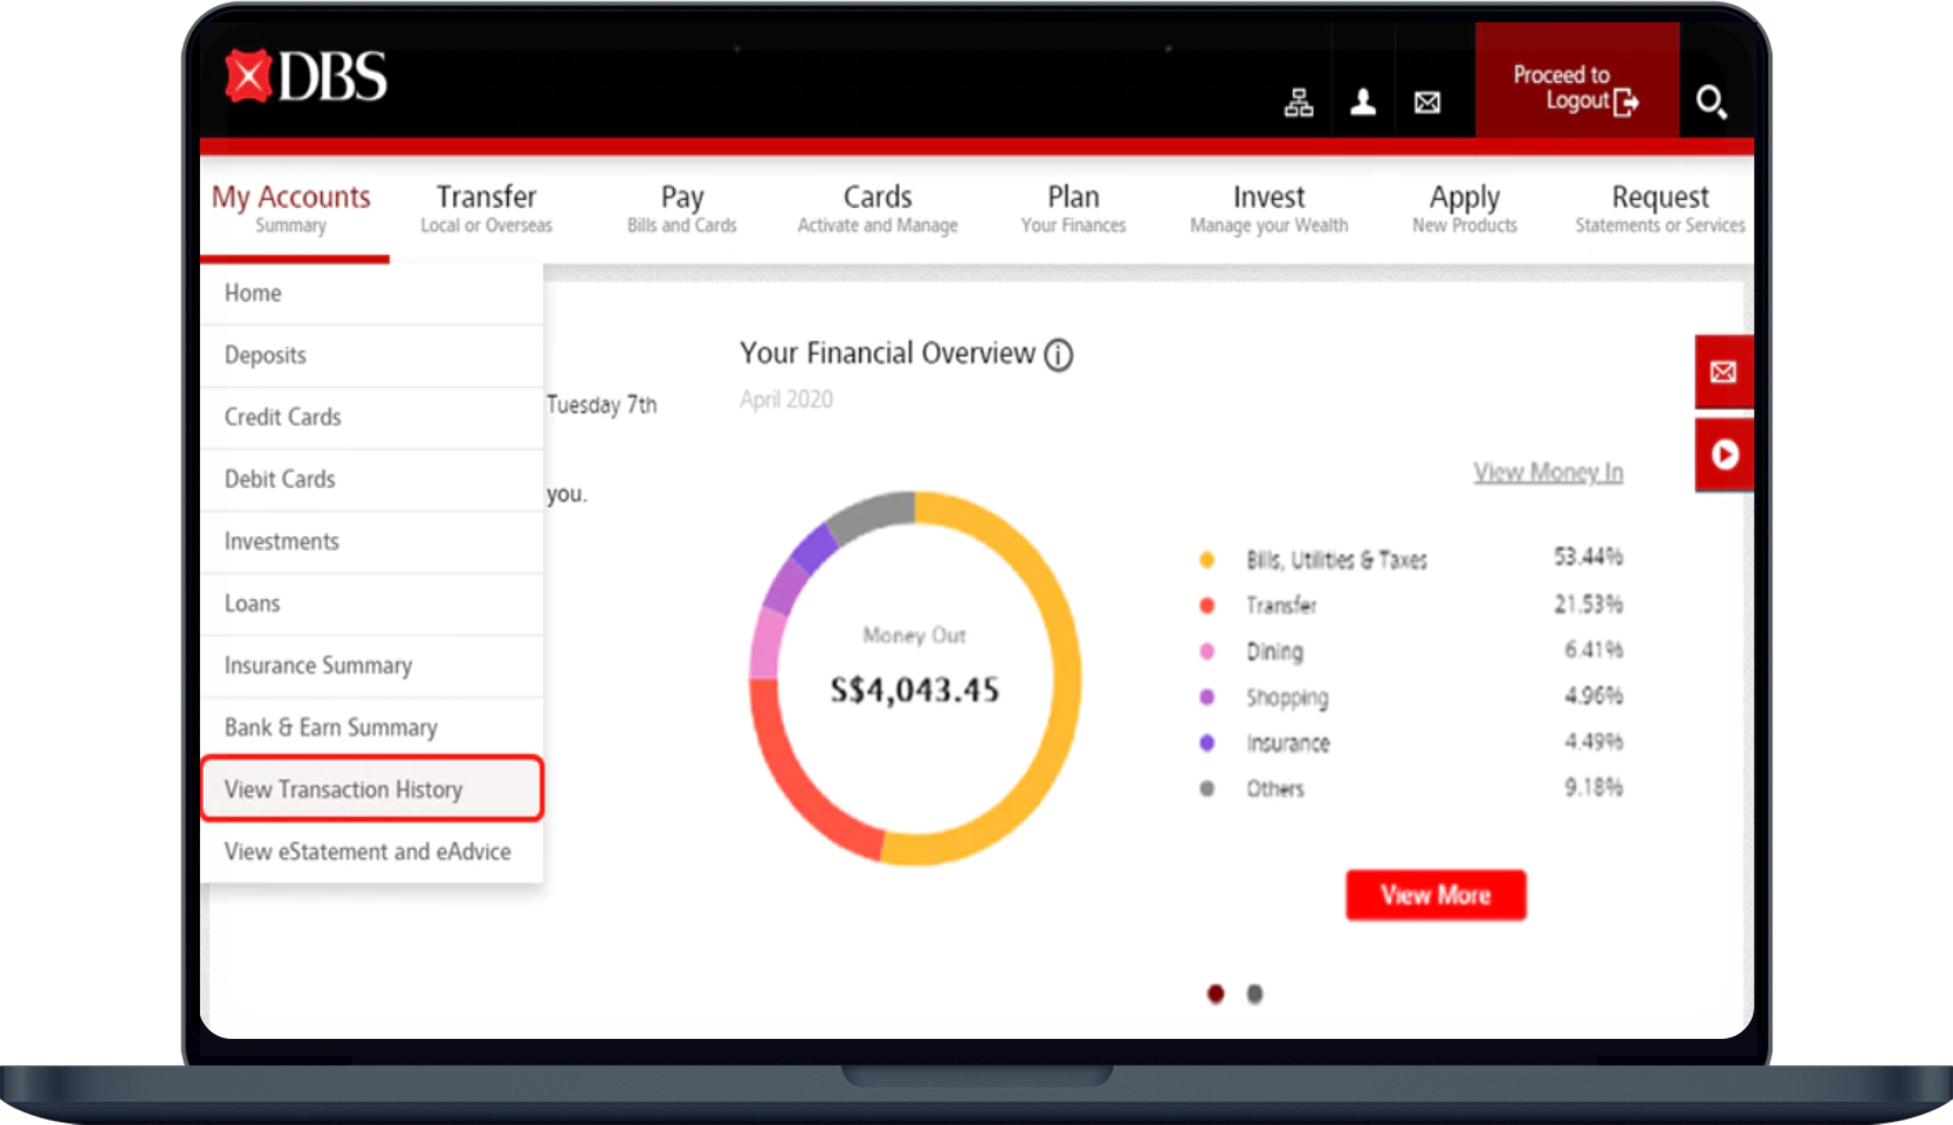Click the grey Others legend dot
The image size is (1953, 1125).
coord(1207,789)
